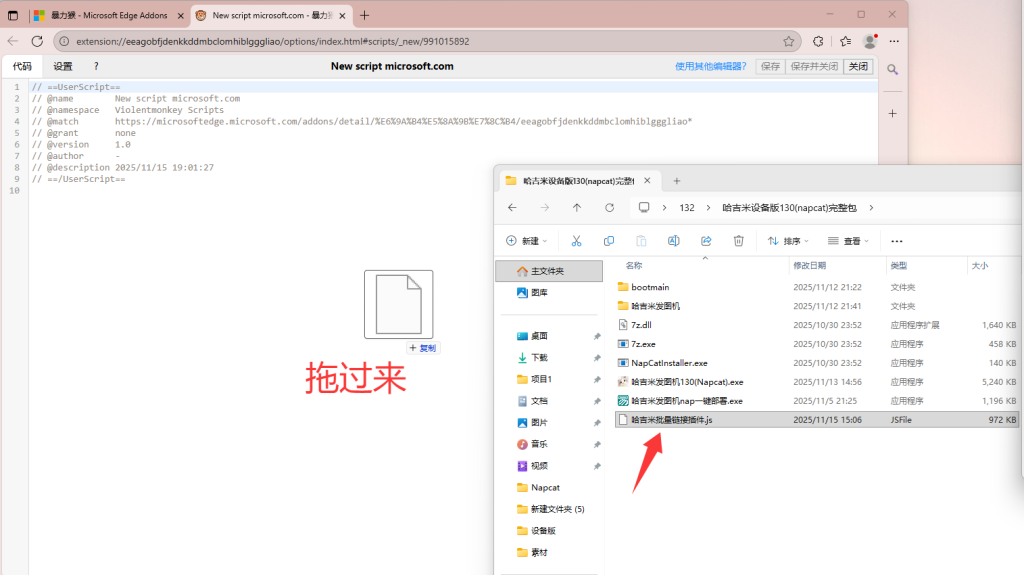Click the Share icon in Explorer toolbar
Image resolution: width=1024 pixels, height=575 pixels.
706,241
